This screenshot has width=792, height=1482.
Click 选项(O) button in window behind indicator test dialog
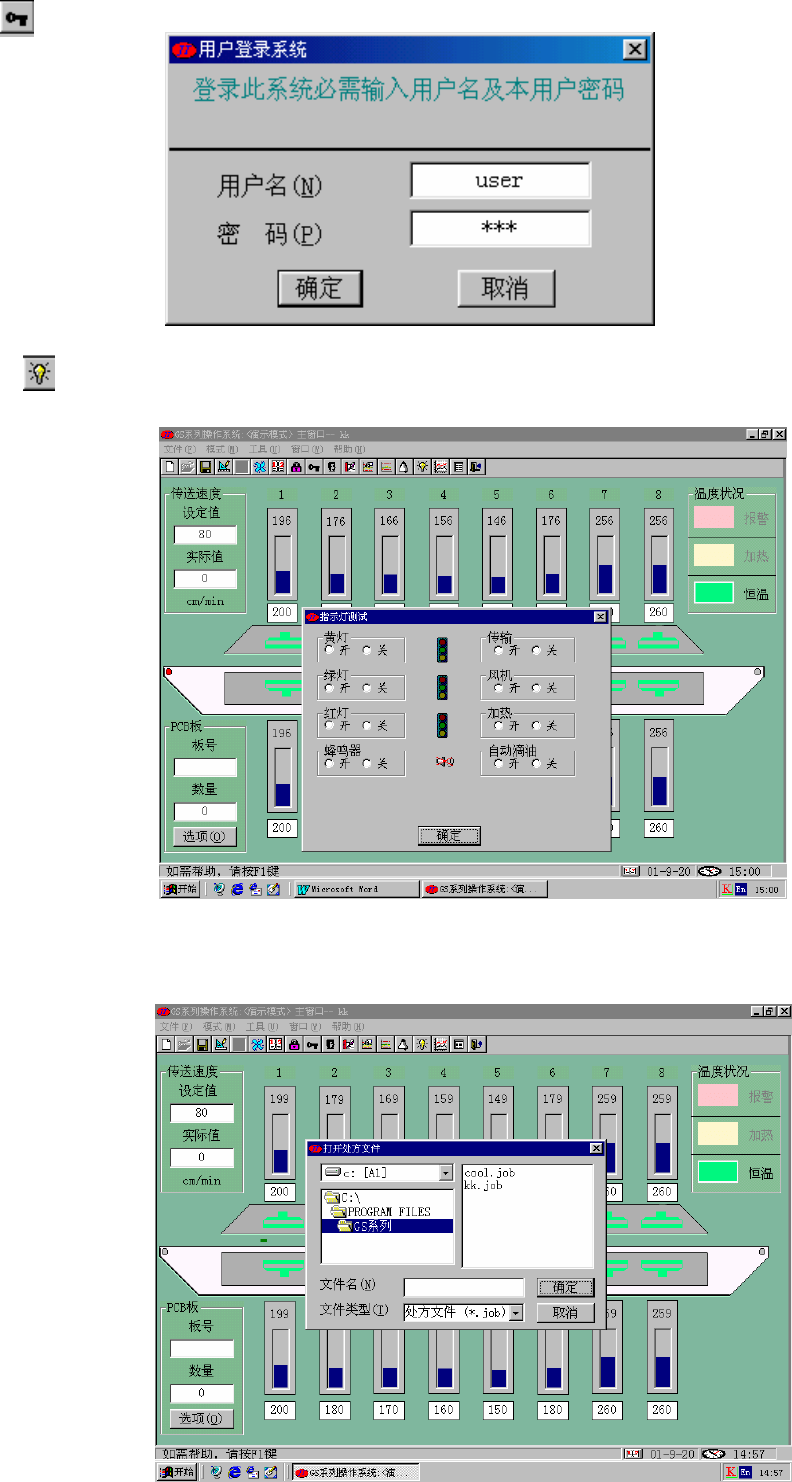205,836
